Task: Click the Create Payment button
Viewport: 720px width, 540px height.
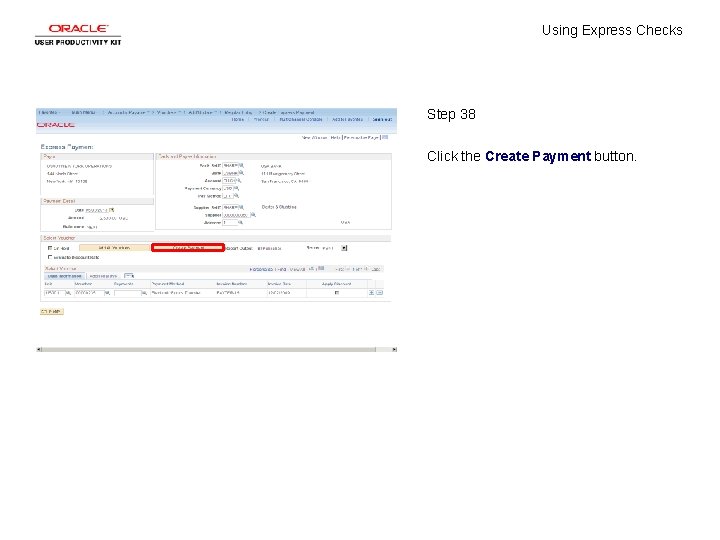Action: pyautogui.click(x=188, y=248)
